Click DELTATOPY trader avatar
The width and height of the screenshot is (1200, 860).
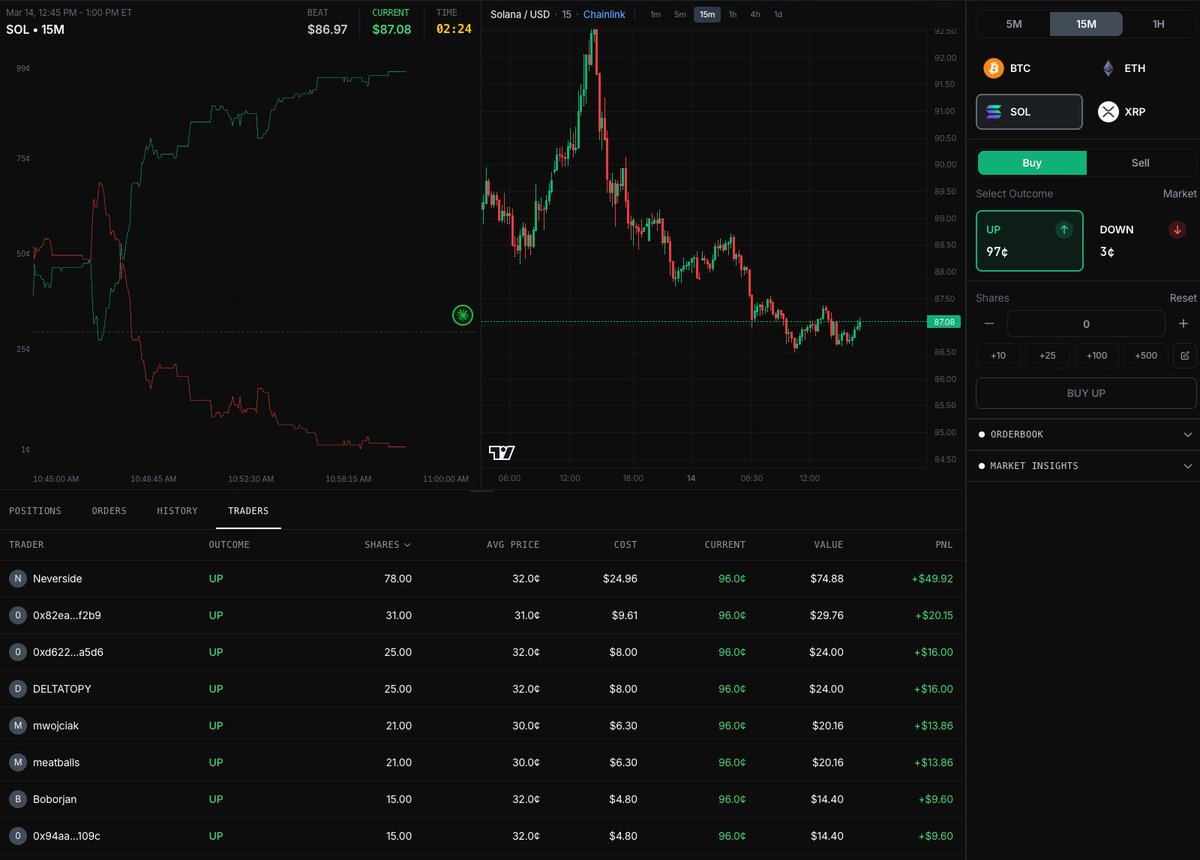click(17, 689)
